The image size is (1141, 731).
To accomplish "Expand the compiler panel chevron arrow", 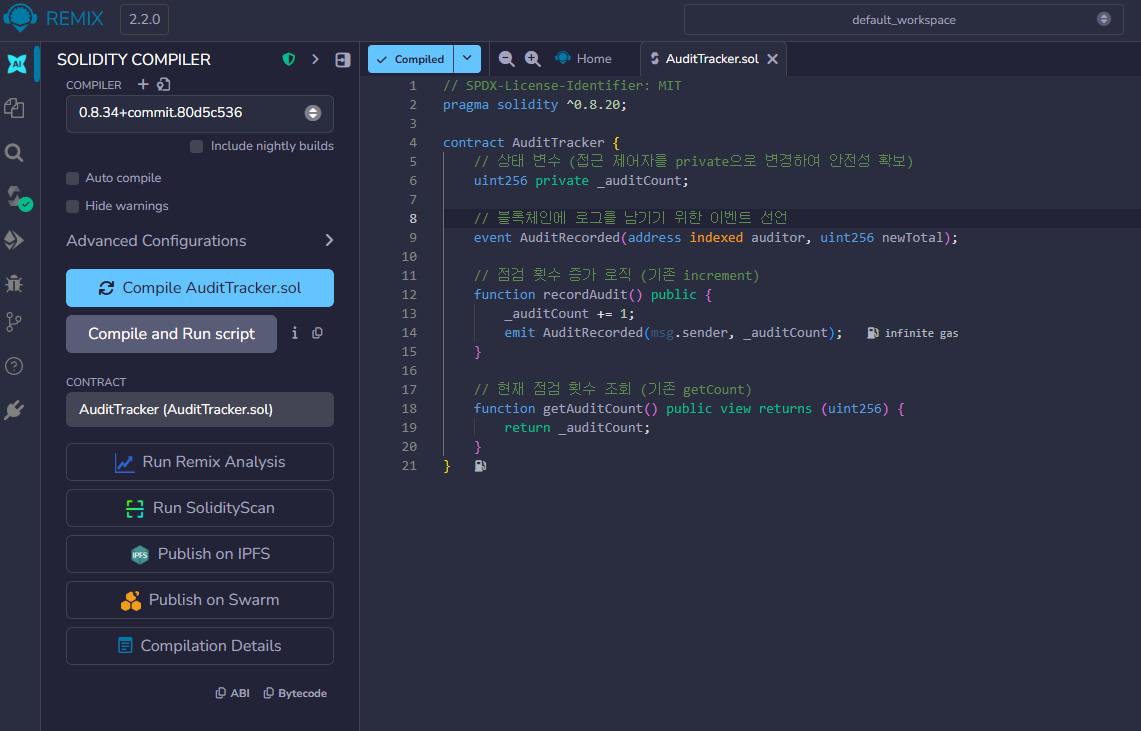I will 315,60.
